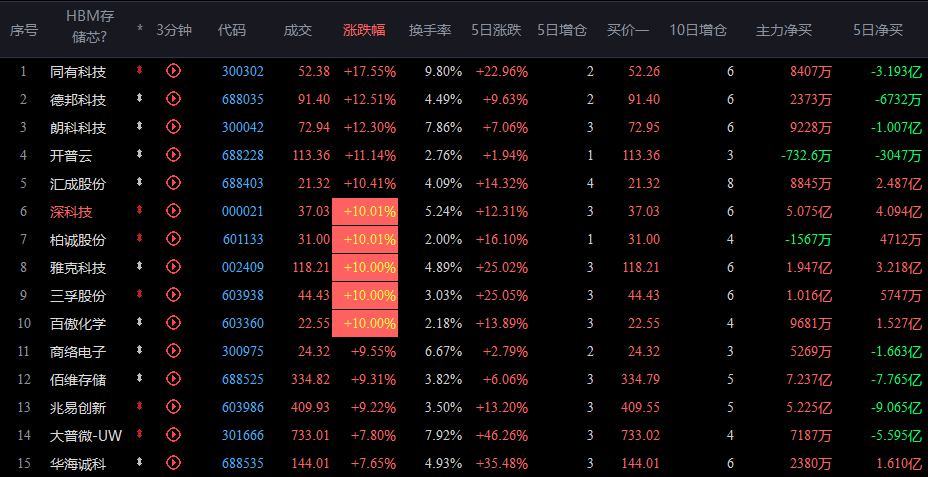Click the 序号 column header
Image resolution: width=928 pixels, height=477 pixels.
click(x=24, y=30)
